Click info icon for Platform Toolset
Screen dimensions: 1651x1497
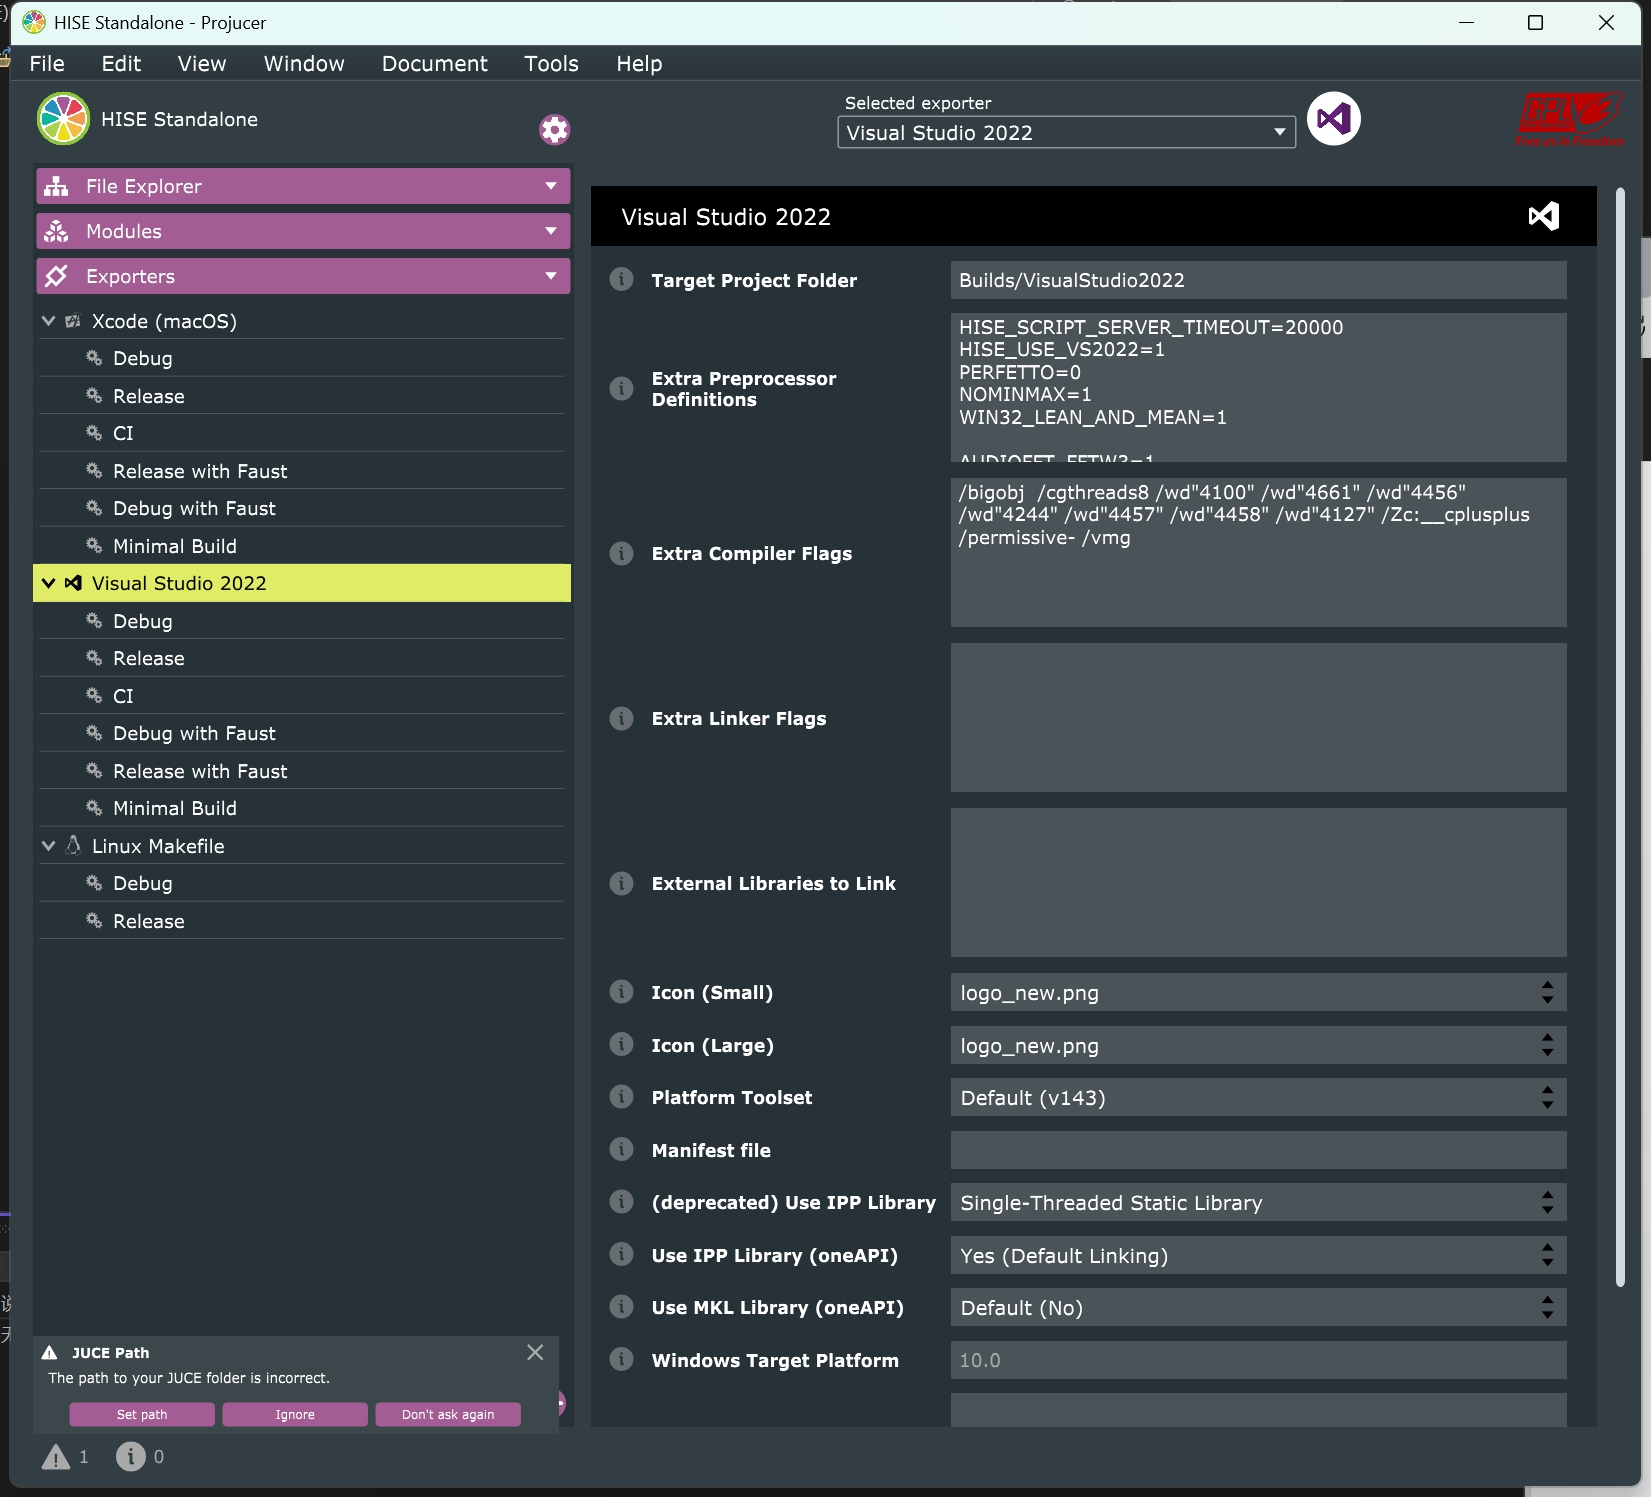pyautogui.click(x=621, y=1097)
